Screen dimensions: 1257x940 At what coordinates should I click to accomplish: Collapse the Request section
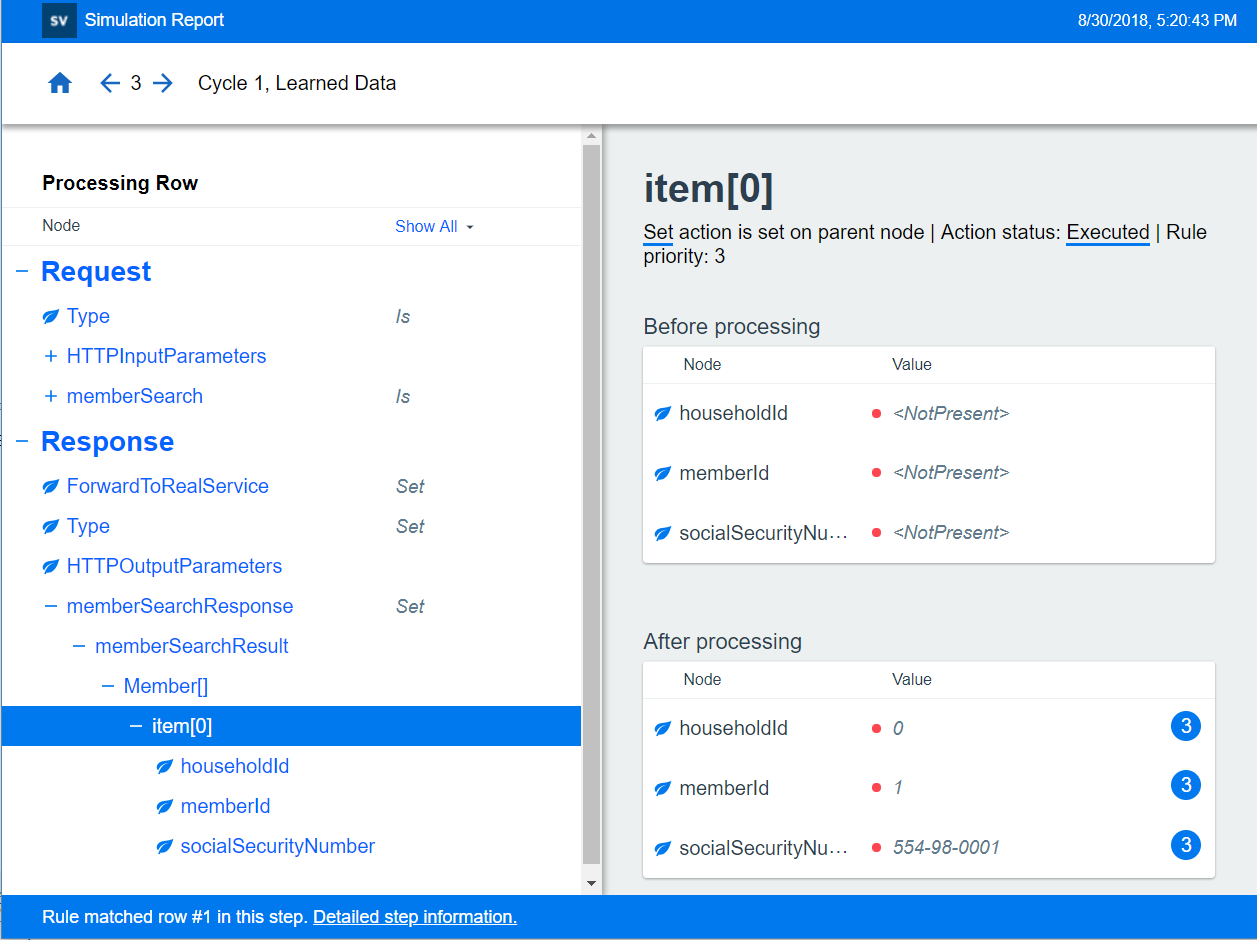pyautogui.click(x=22, y=272)
